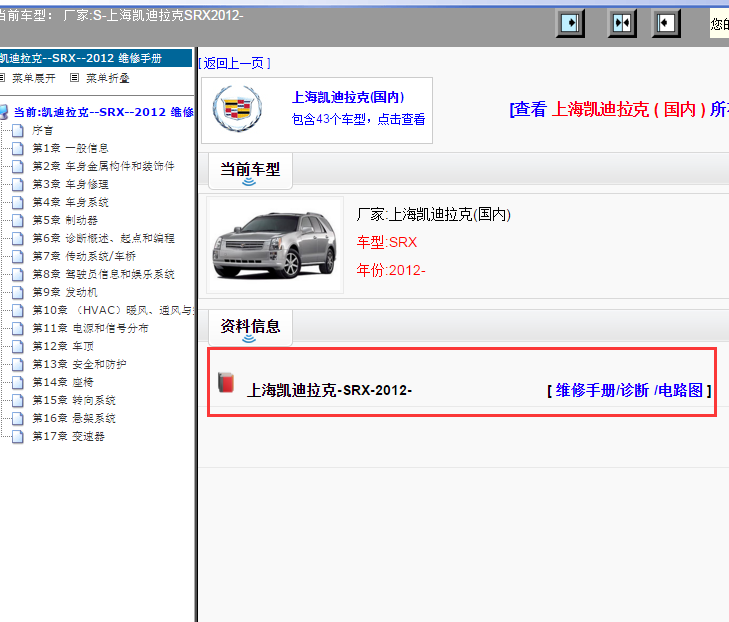Click the page icon of 第15章 转向系统
Screen dimensions: 729x622
click(x=18, y=400)
